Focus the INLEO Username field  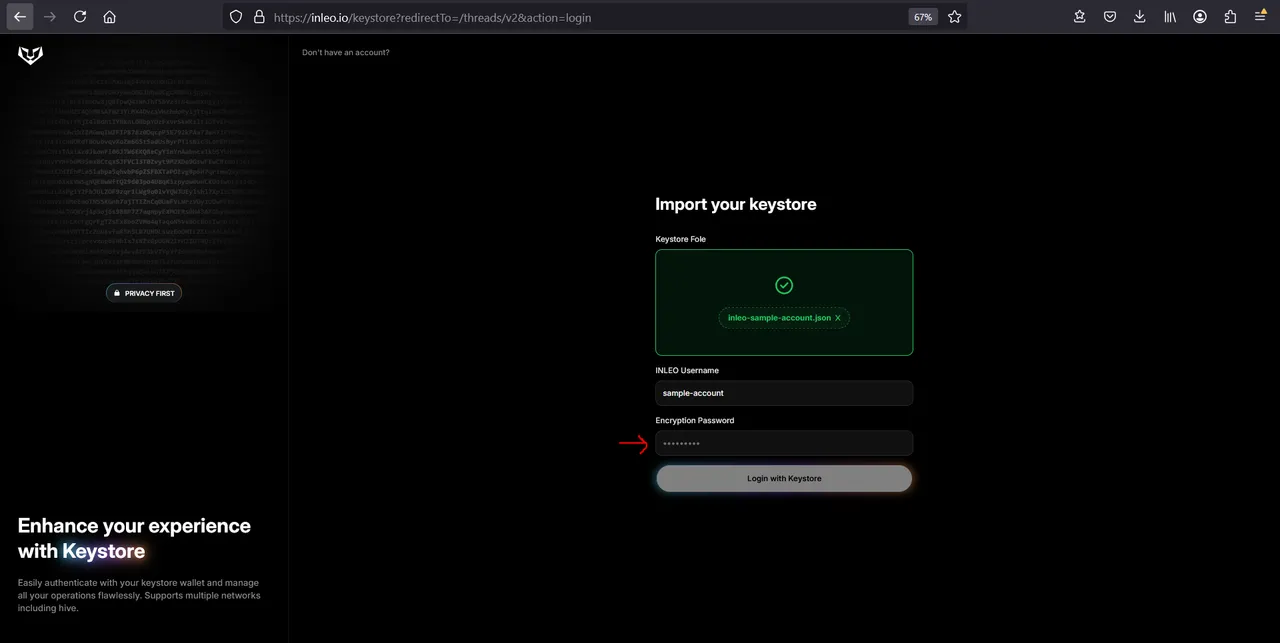(784, 393)
